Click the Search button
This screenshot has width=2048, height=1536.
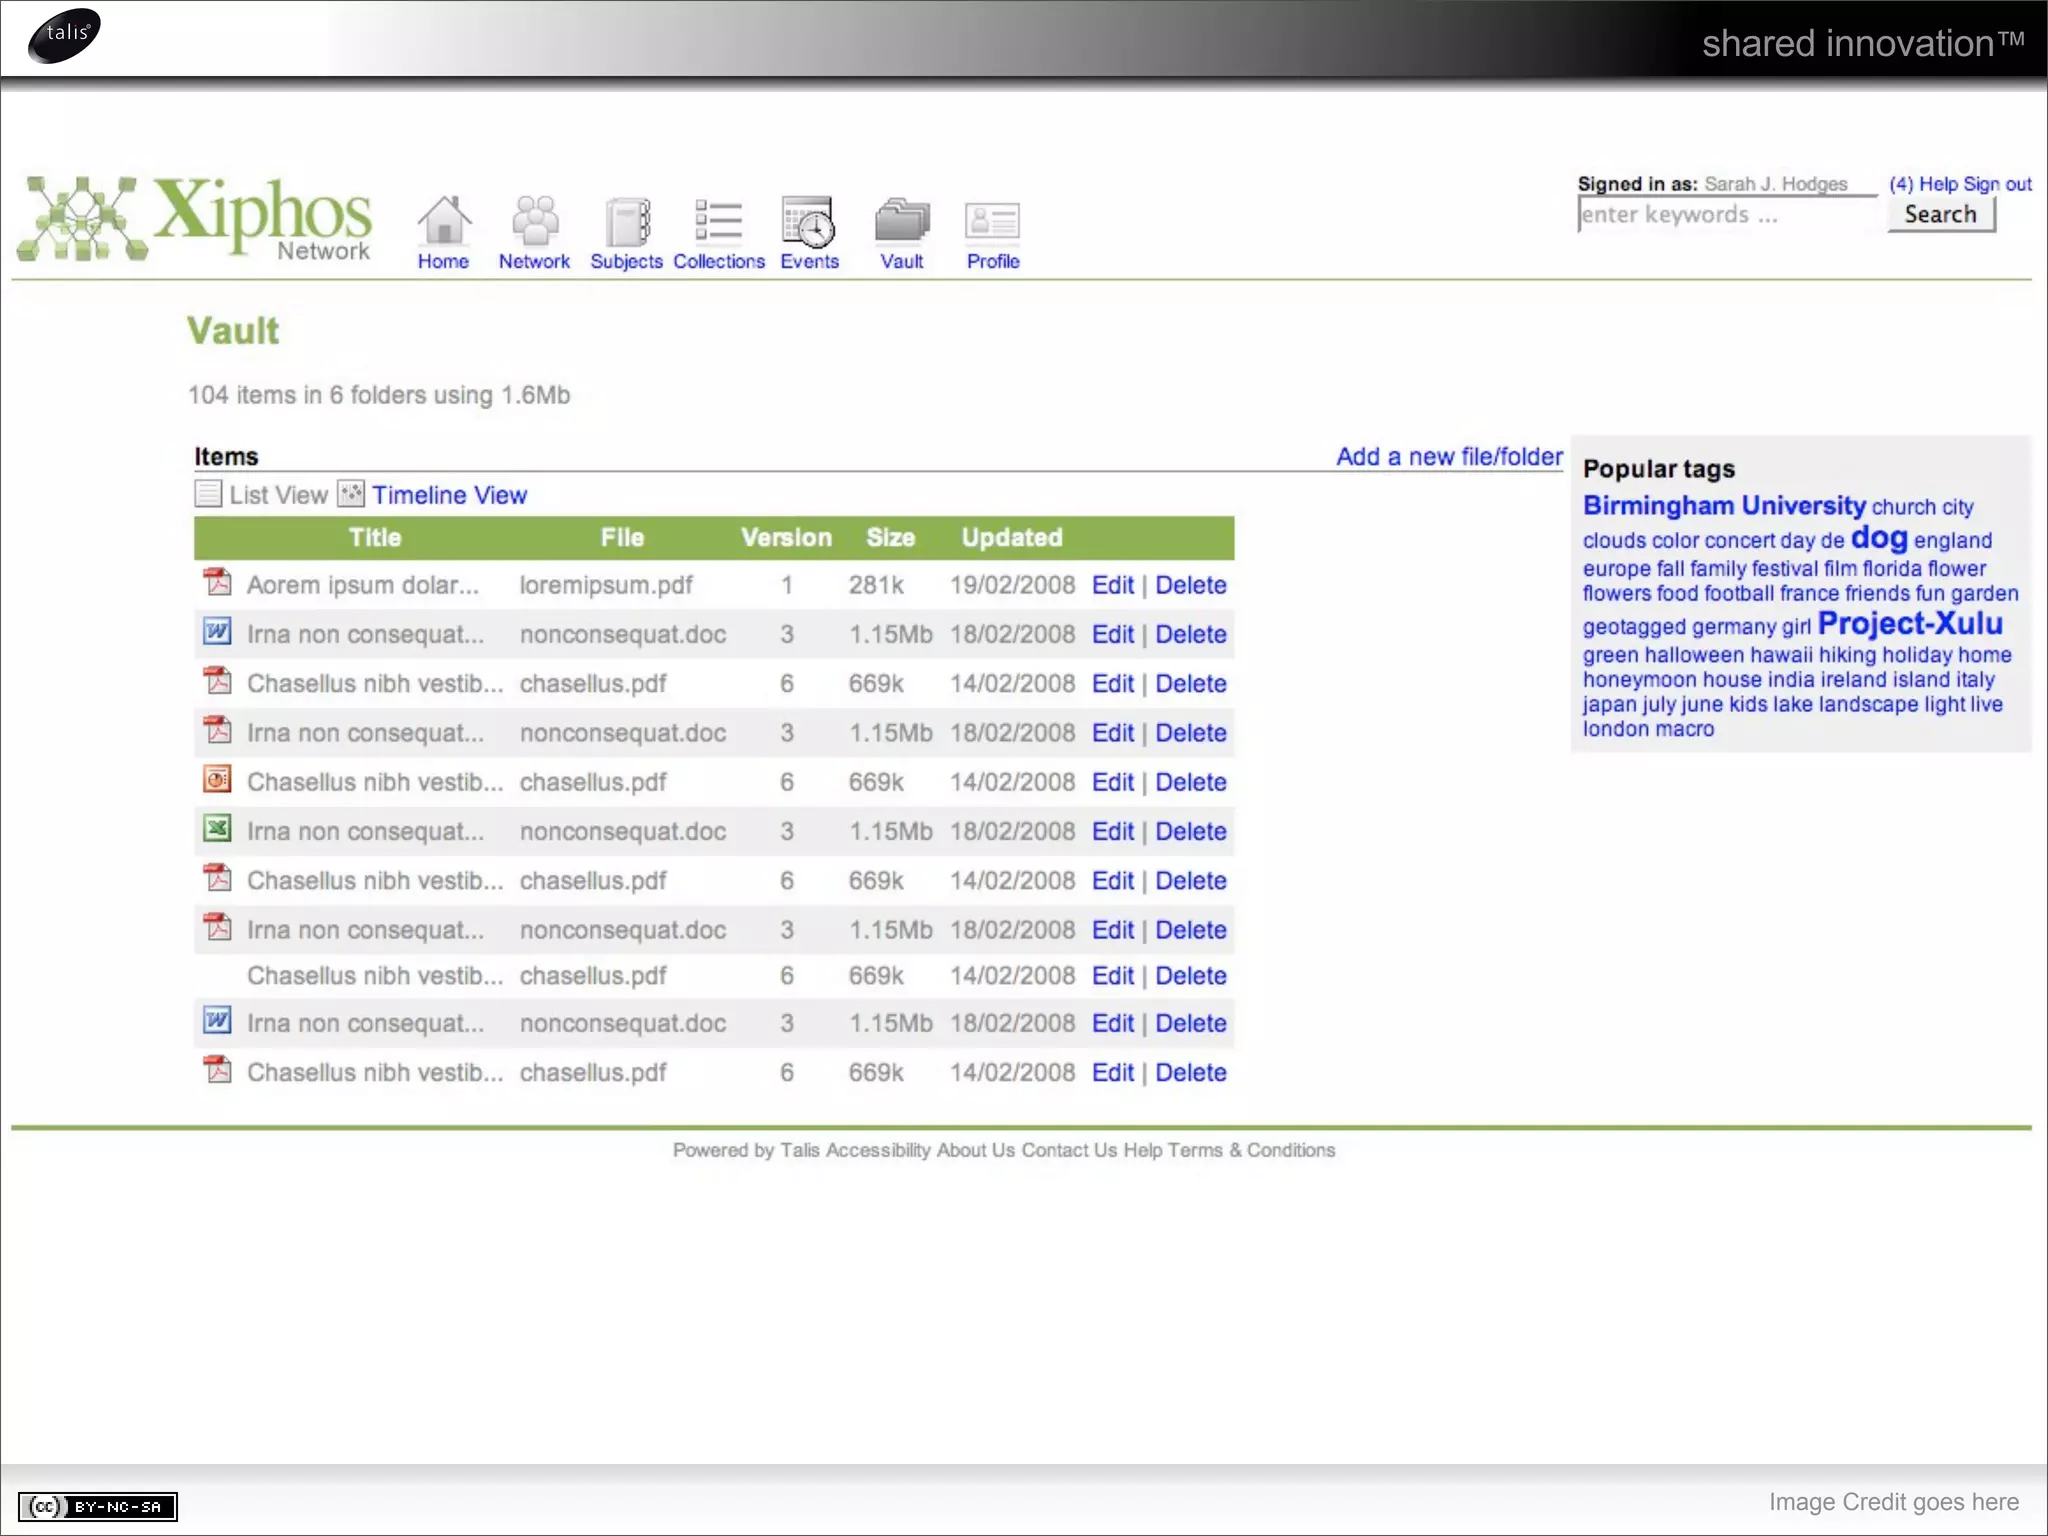[1941, 214]
